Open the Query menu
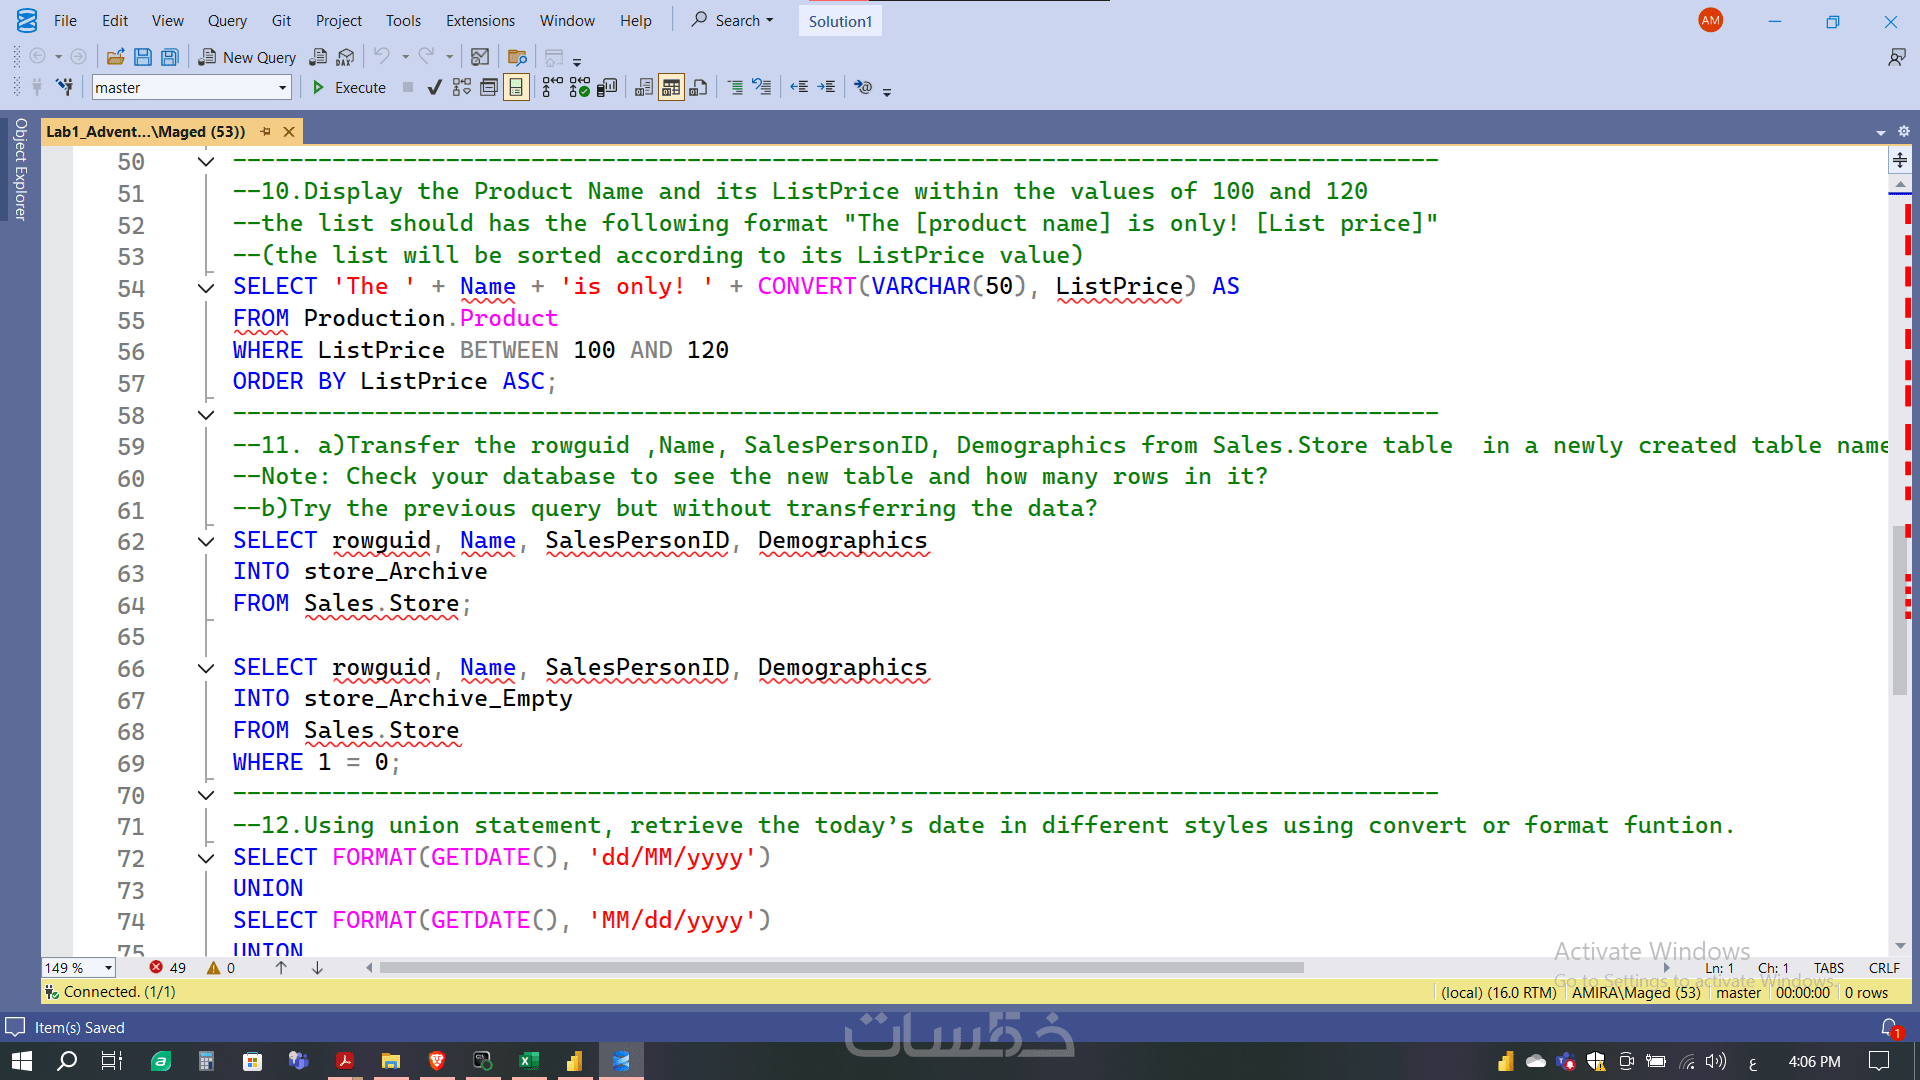The height and width of the screenshot is (1080, 1920). [227, 21]
